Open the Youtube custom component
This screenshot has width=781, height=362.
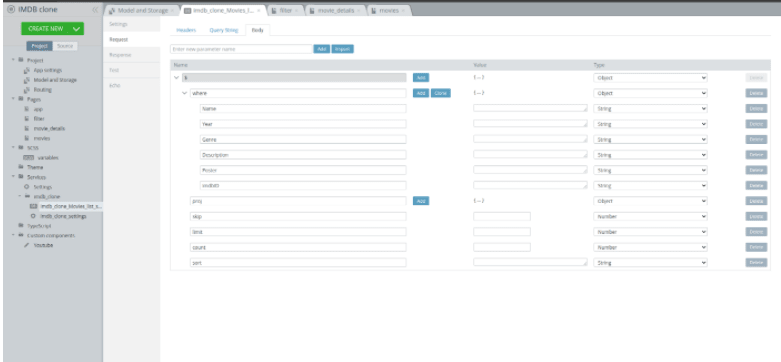point(43,245)
